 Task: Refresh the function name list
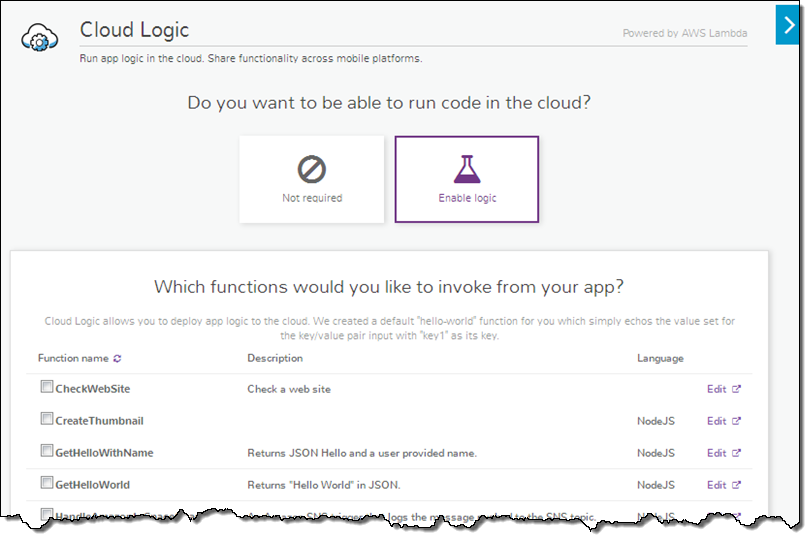(117, 358)
